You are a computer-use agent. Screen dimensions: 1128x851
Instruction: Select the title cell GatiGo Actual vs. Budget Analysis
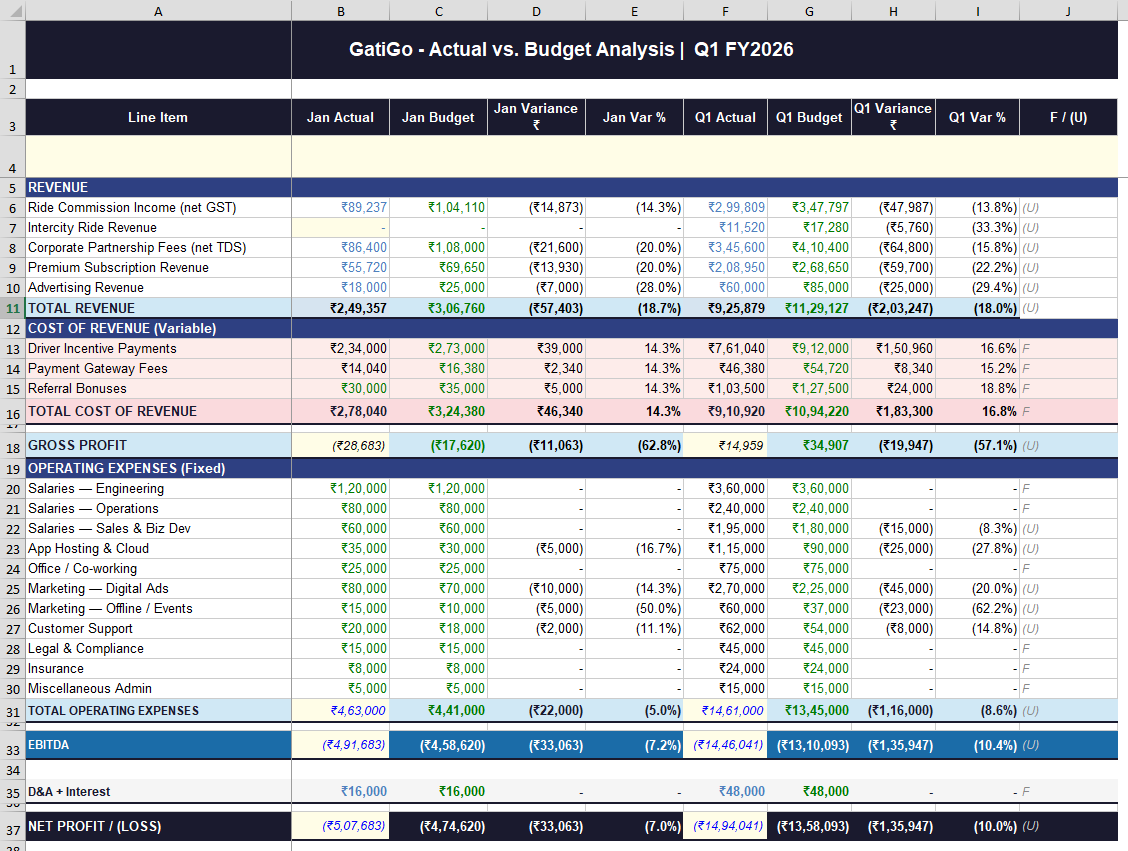coord(570,50)
